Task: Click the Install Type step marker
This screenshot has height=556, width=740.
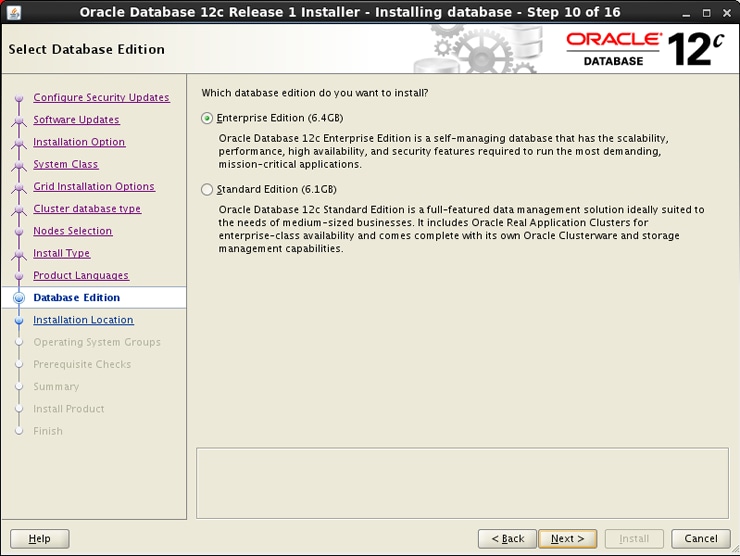Action: [x=19, y=254]
